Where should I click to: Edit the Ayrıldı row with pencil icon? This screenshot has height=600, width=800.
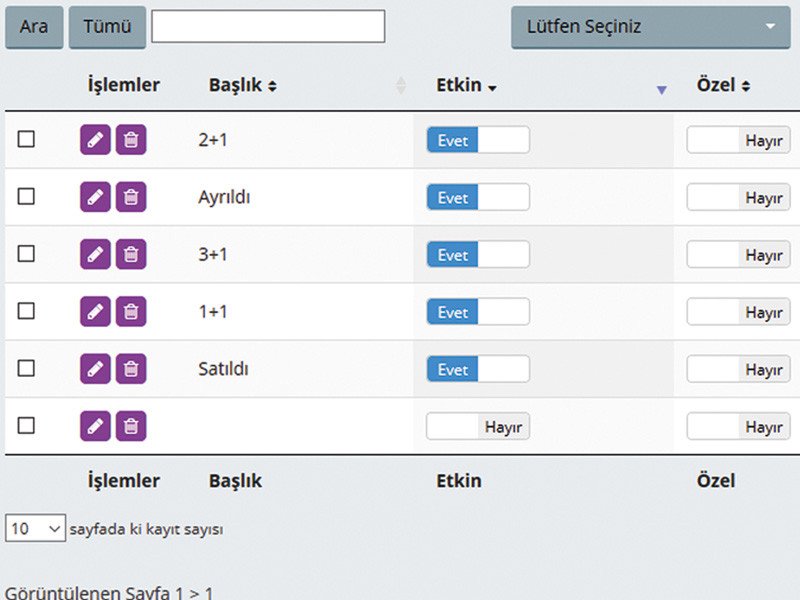click(x=95, y=197)
